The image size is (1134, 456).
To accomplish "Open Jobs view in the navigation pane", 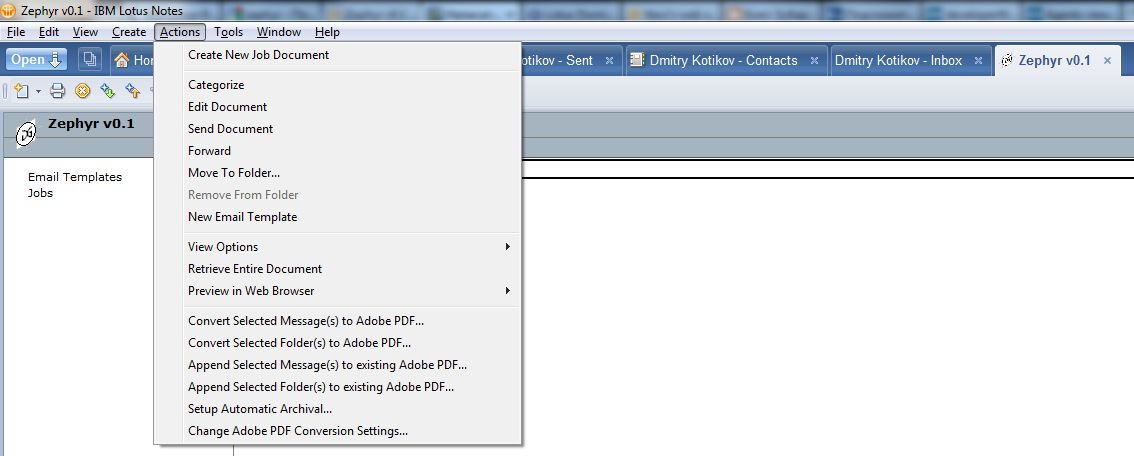I will (41, 193).
